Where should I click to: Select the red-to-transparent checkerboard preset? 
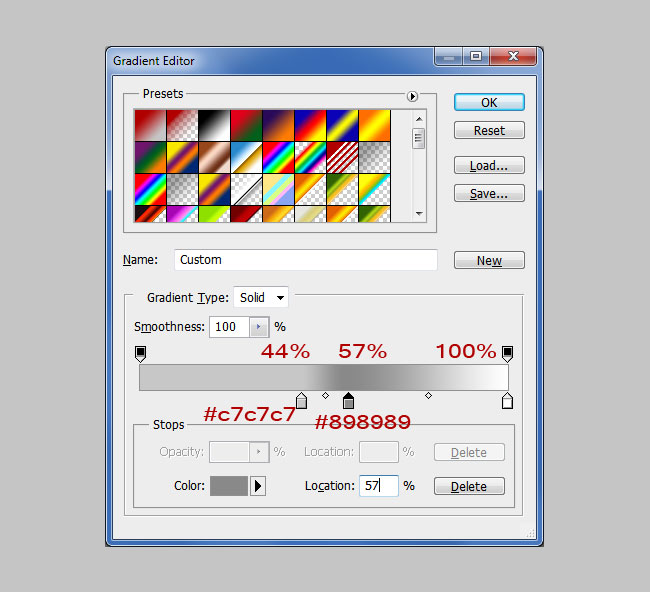[182, 125]
